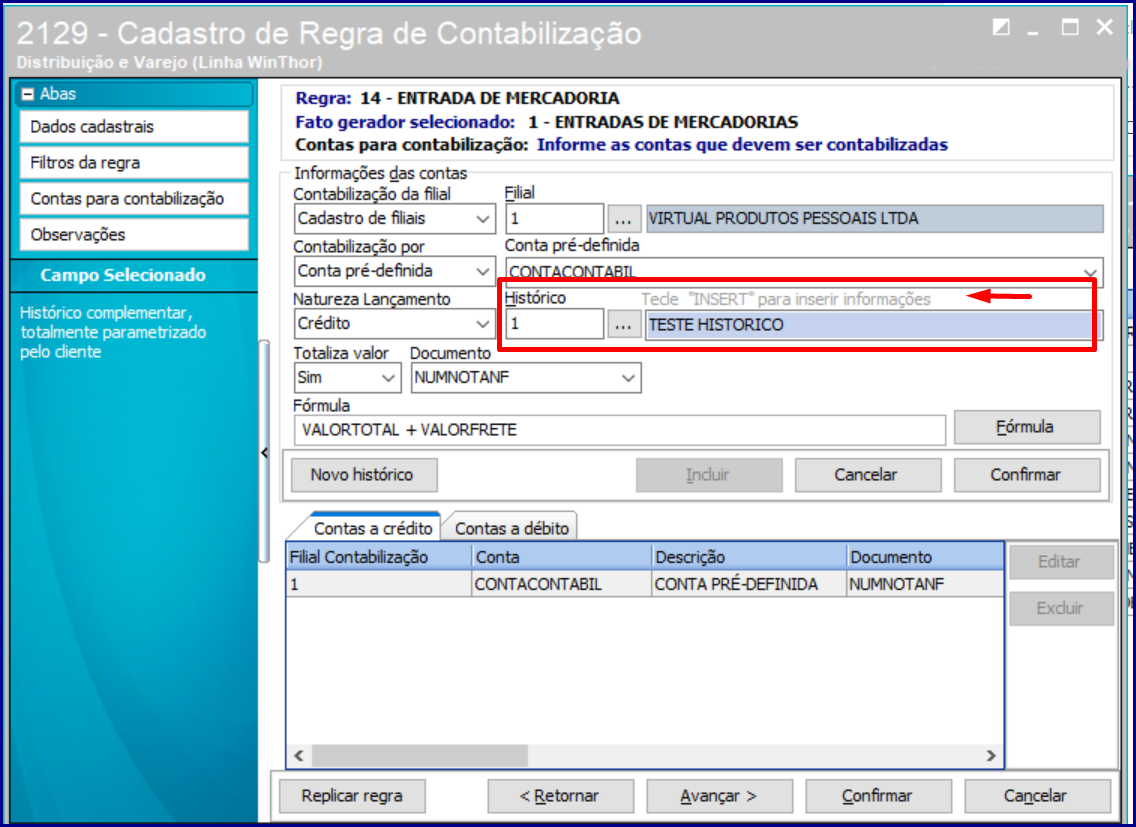
Task: Open Totaliza valor Sim dropdown
Action: coord(347,378)
